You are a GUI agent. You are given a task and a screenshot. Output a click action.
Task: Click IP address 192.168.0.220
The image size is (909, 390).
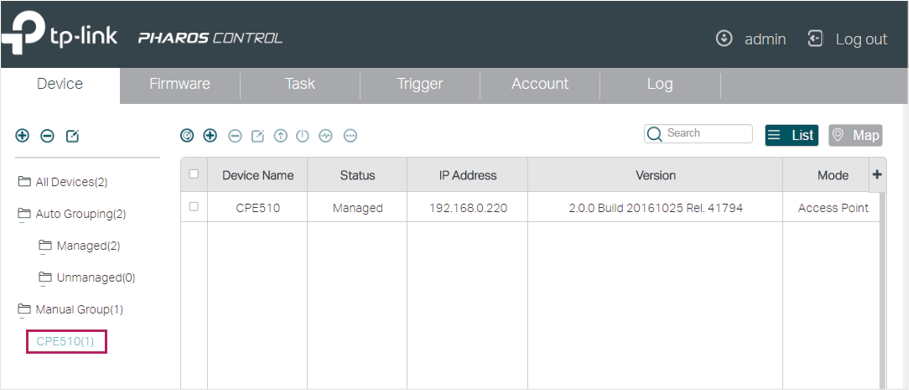[467, 208]
